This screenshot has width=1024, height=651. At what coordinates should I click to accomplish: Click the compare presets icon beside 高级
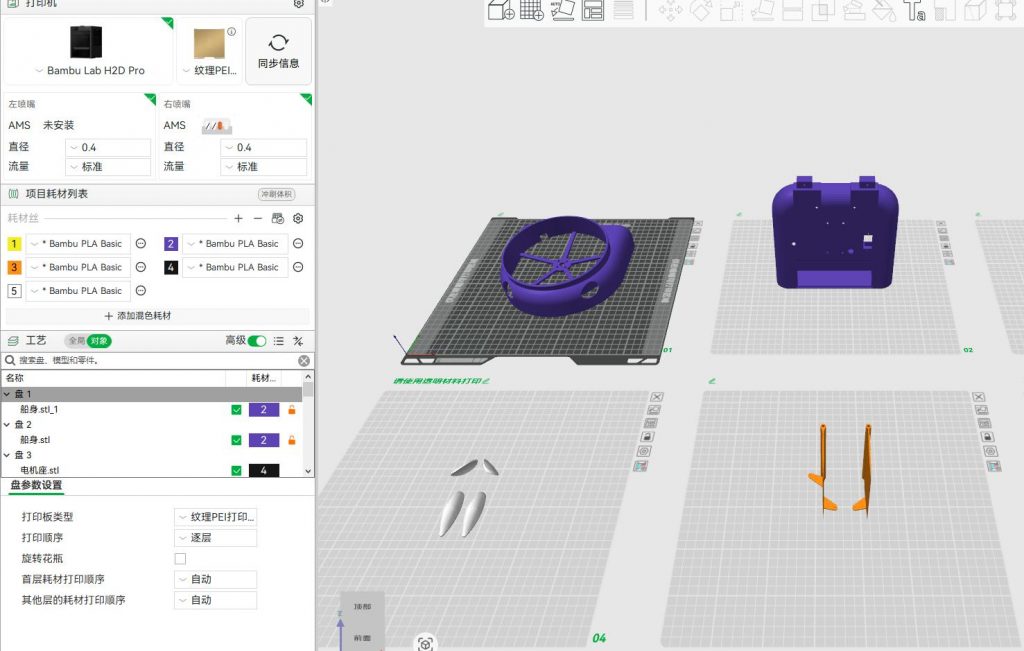point(298,341)
